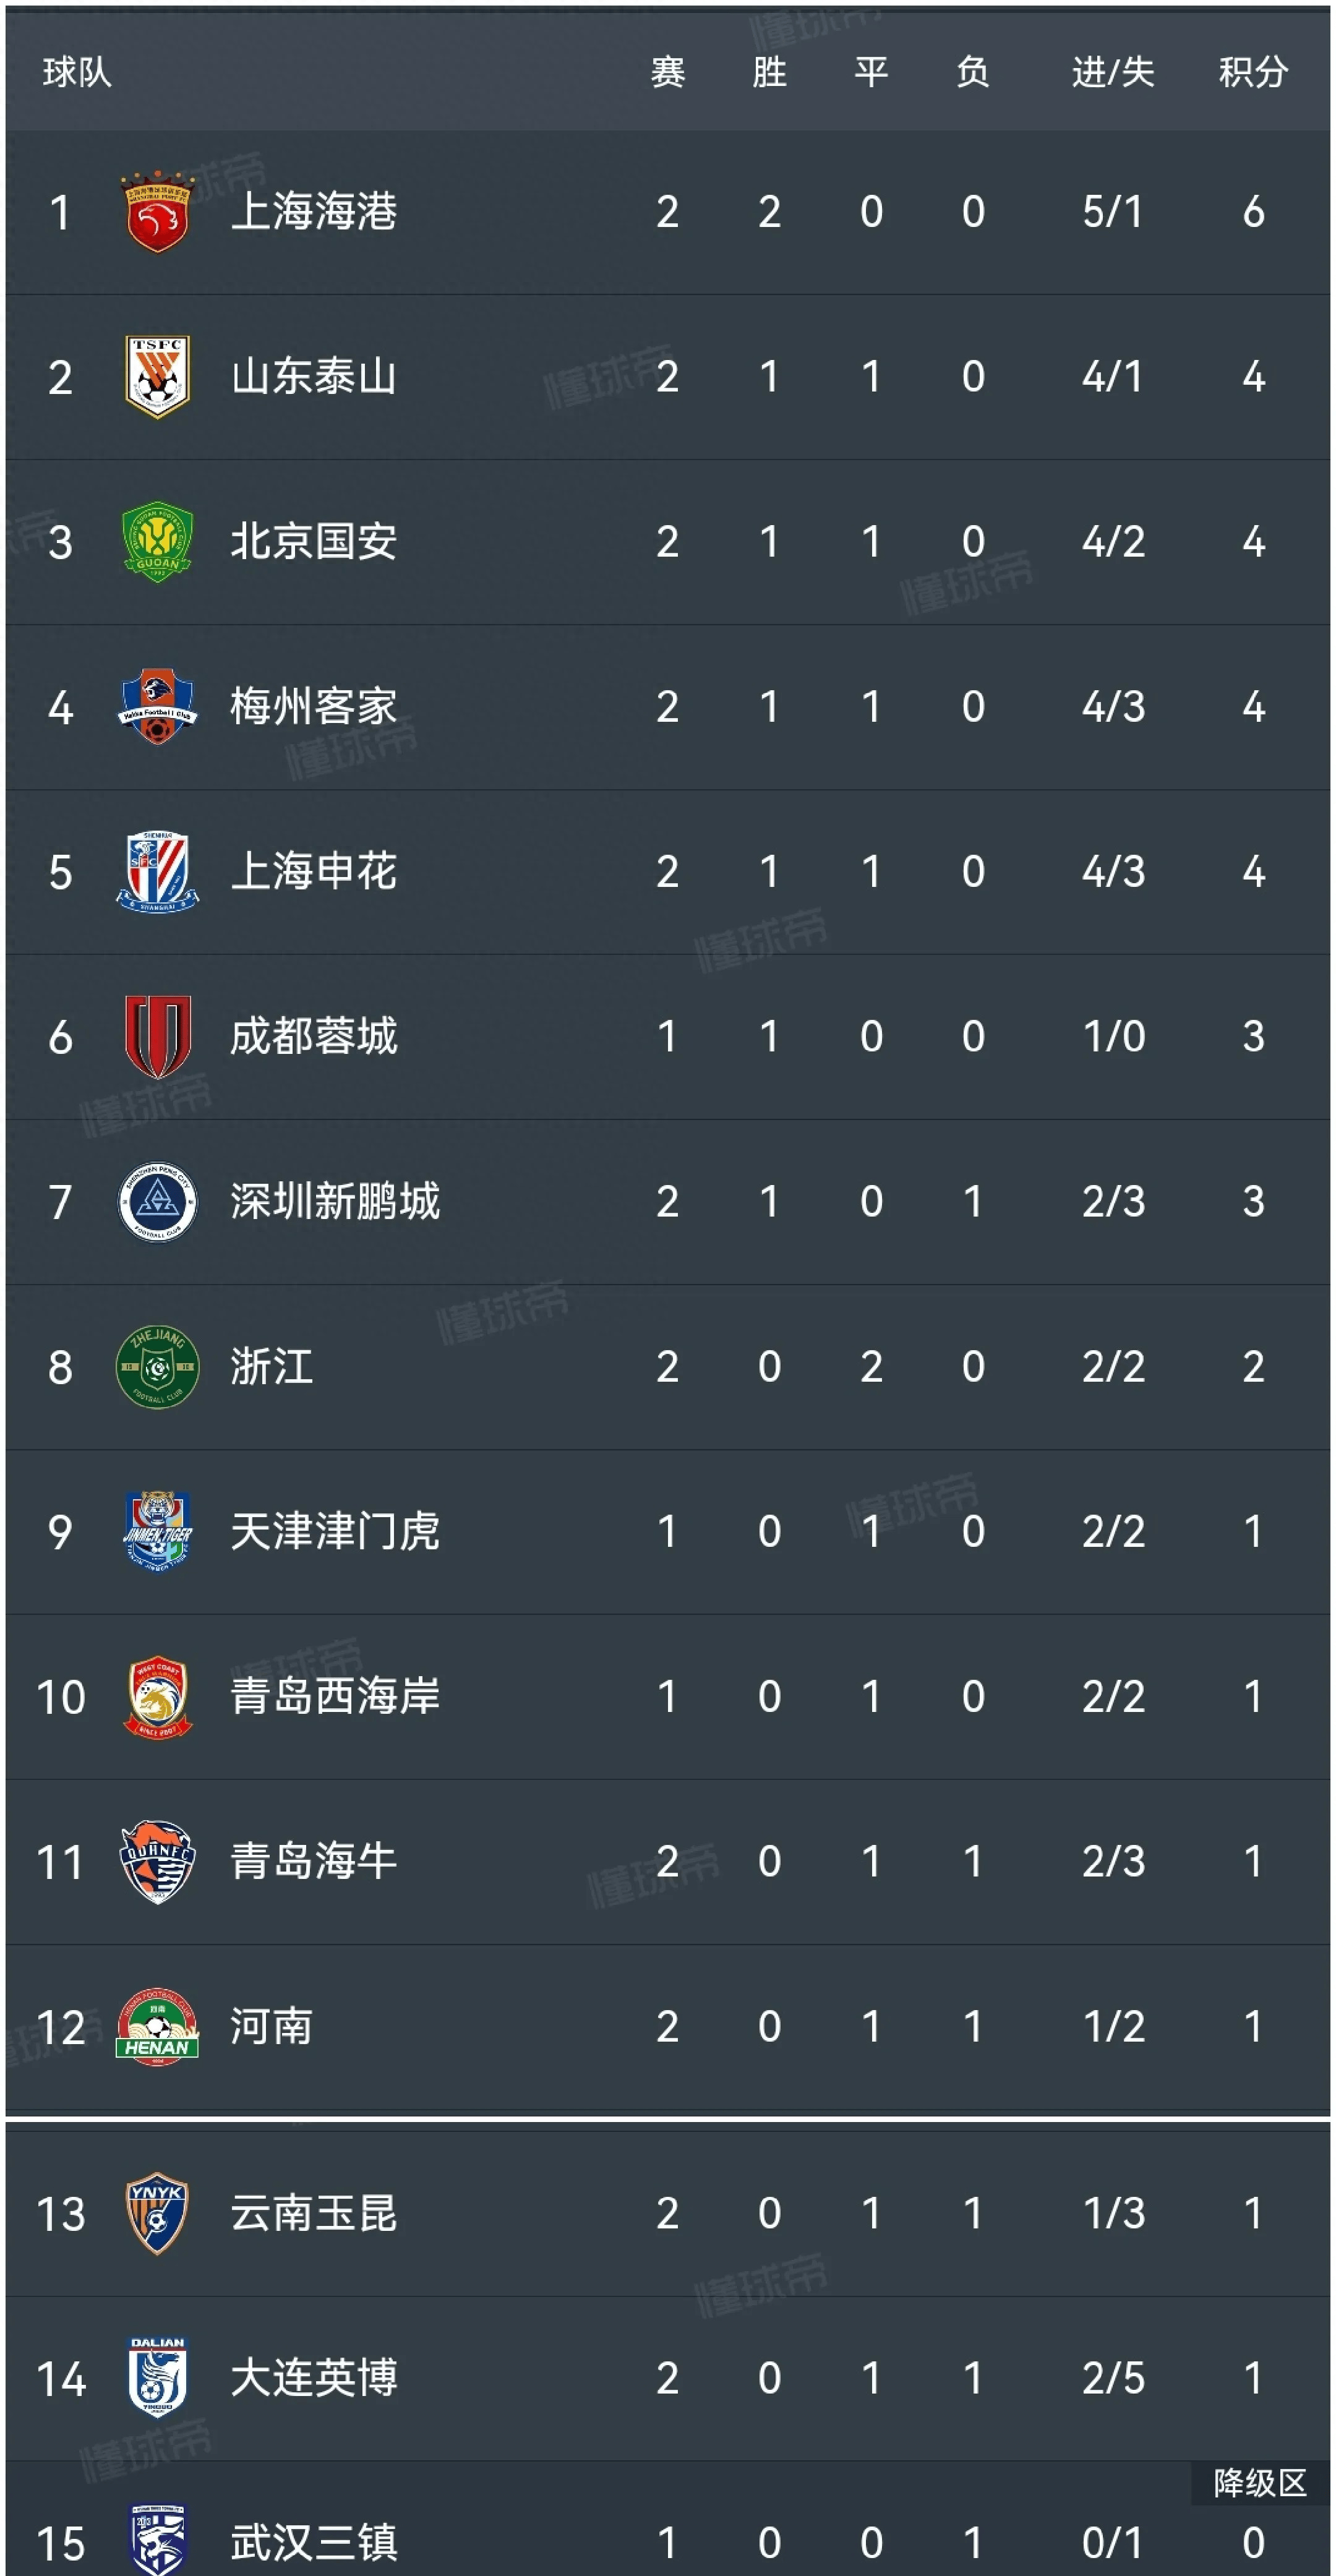
Task: Click the Shandong Taishan (山东泰山) TSFC crest
Action: [157, 376]
